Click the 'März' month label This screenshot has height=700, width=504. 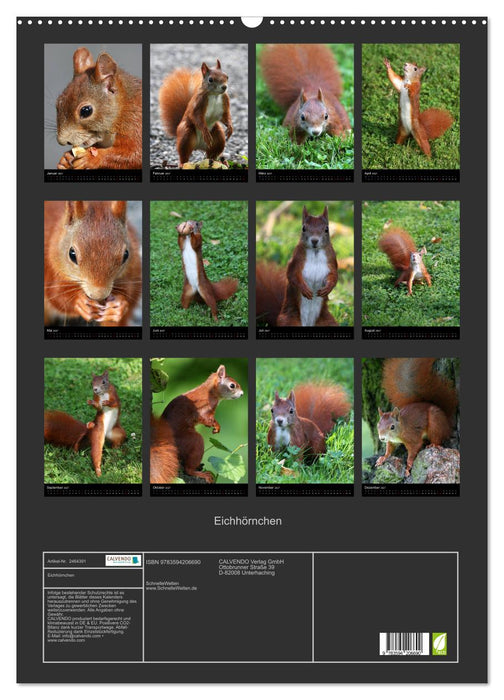[x=263, y=173]
